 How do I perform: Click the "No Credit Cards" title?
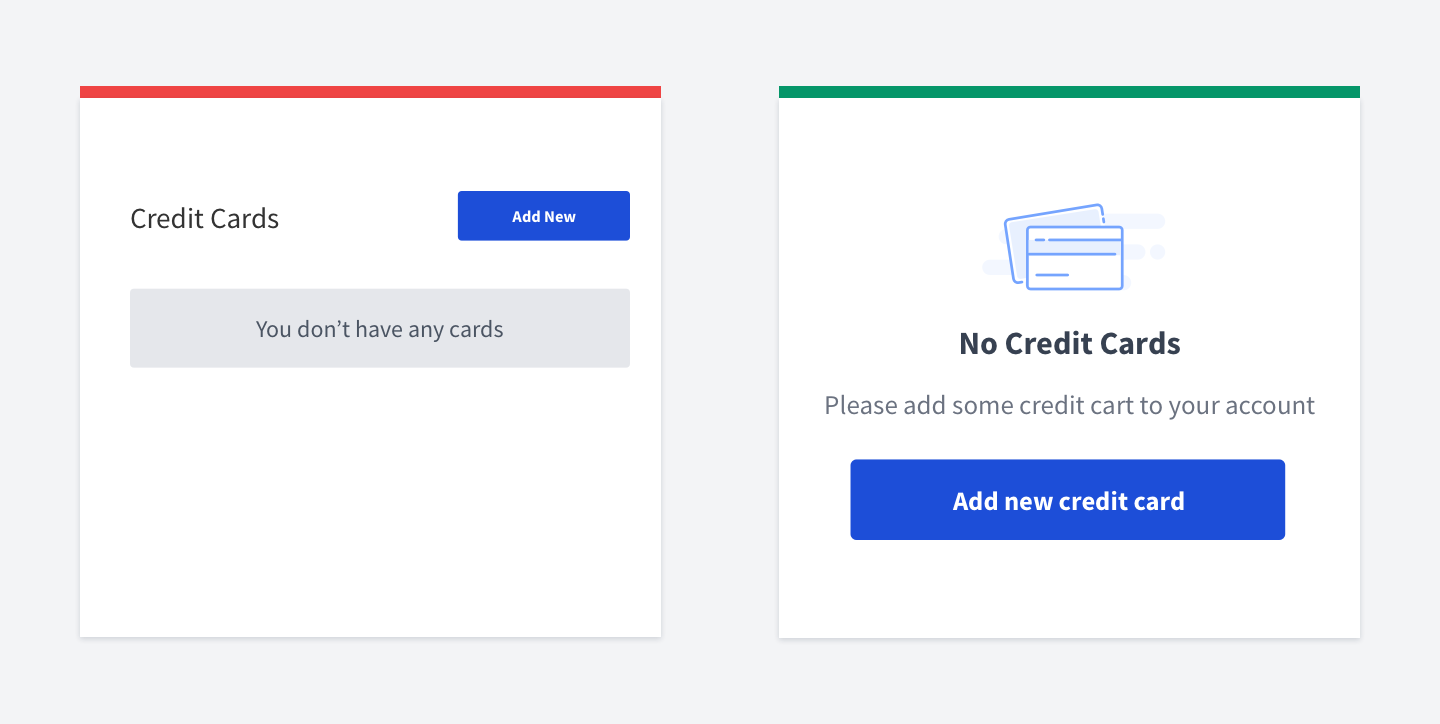point(1070,344)
